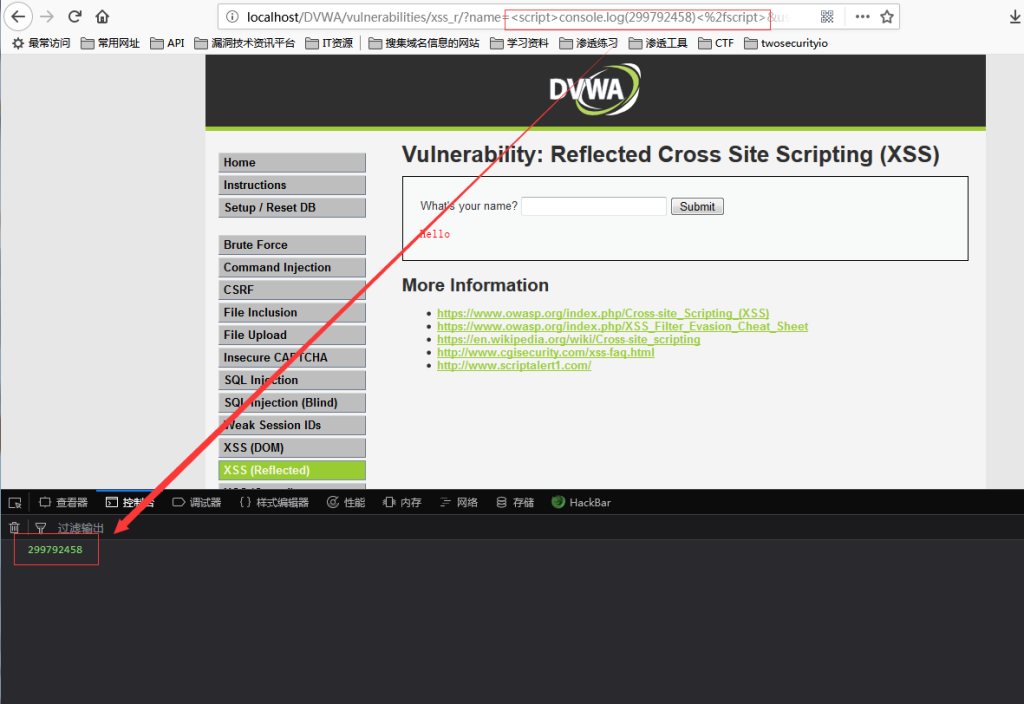Click the 299792458 console output line
The height and width of the screenshot is (704, 1024).
coord(55,550)
